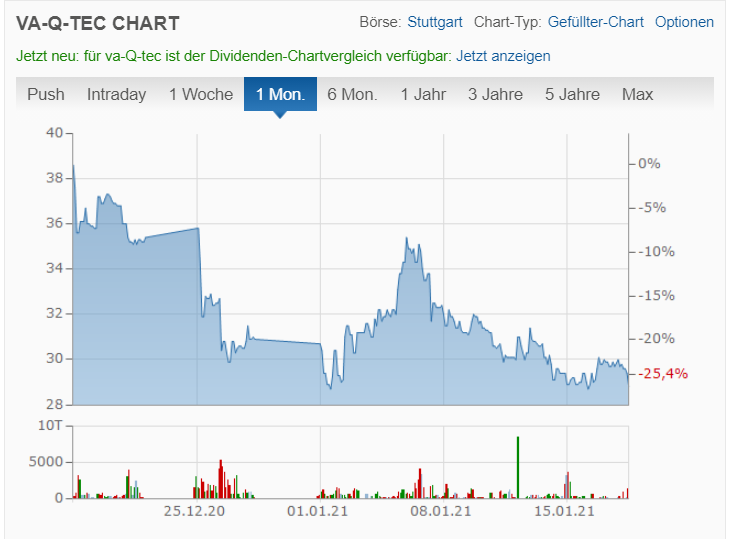This screenshot has height=539, width=731.
Task: Click the Jetzt anzeigen dividend comparison link
Action: (503, 56)
